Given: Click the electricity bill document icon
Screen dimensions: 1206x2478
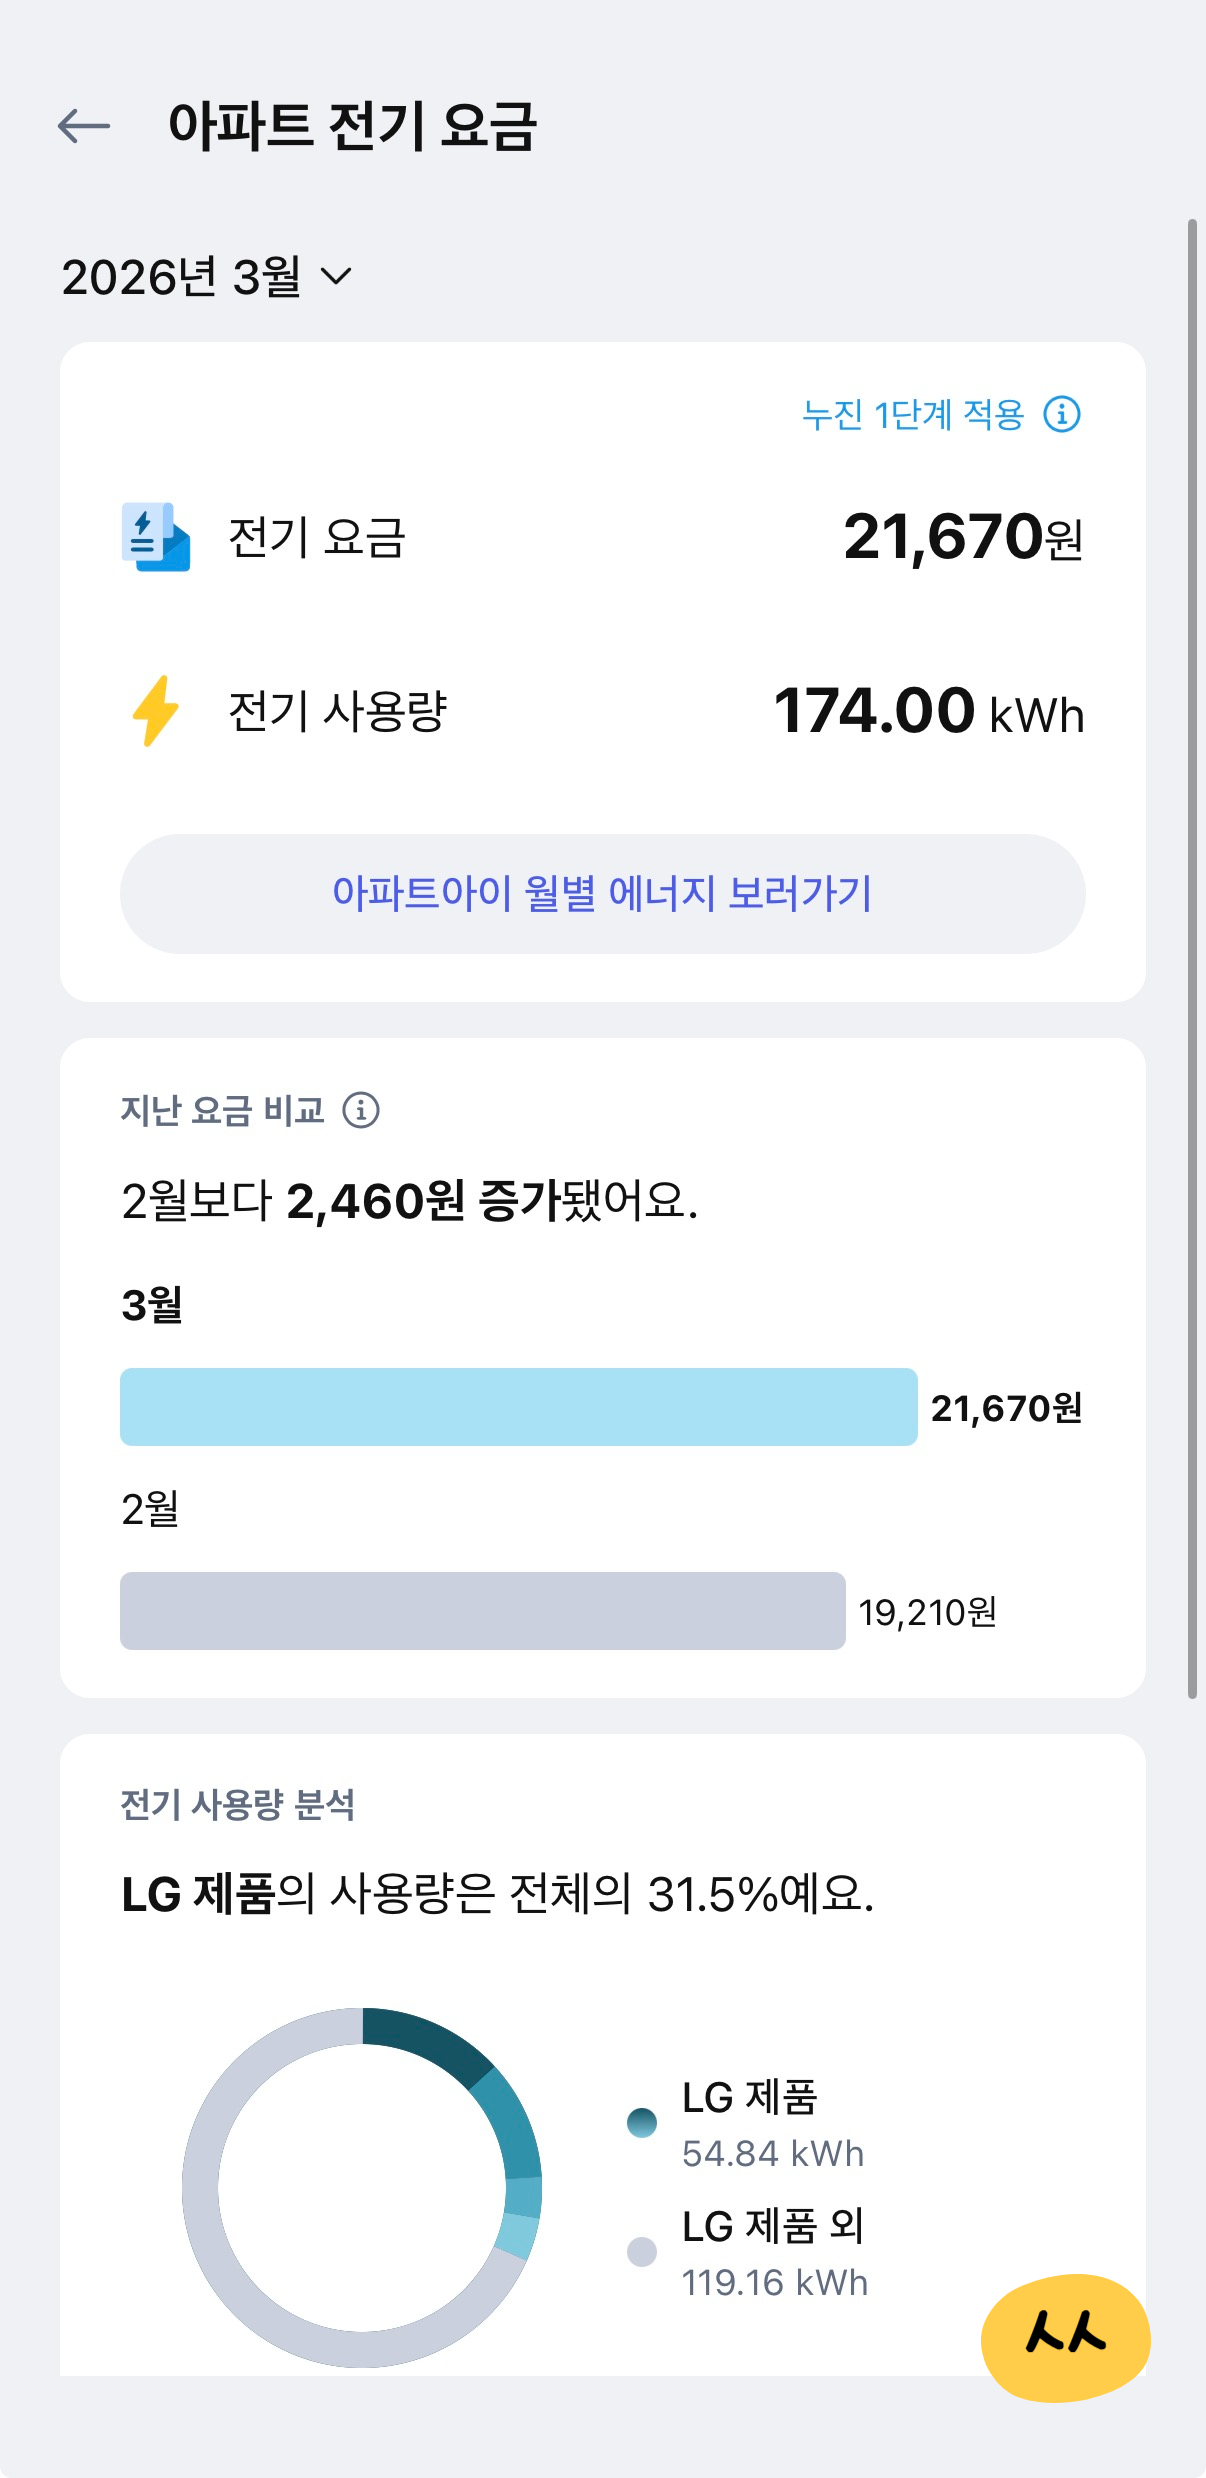Looking at the screenshot, I should pyautogui.click(x=155, y=537).
